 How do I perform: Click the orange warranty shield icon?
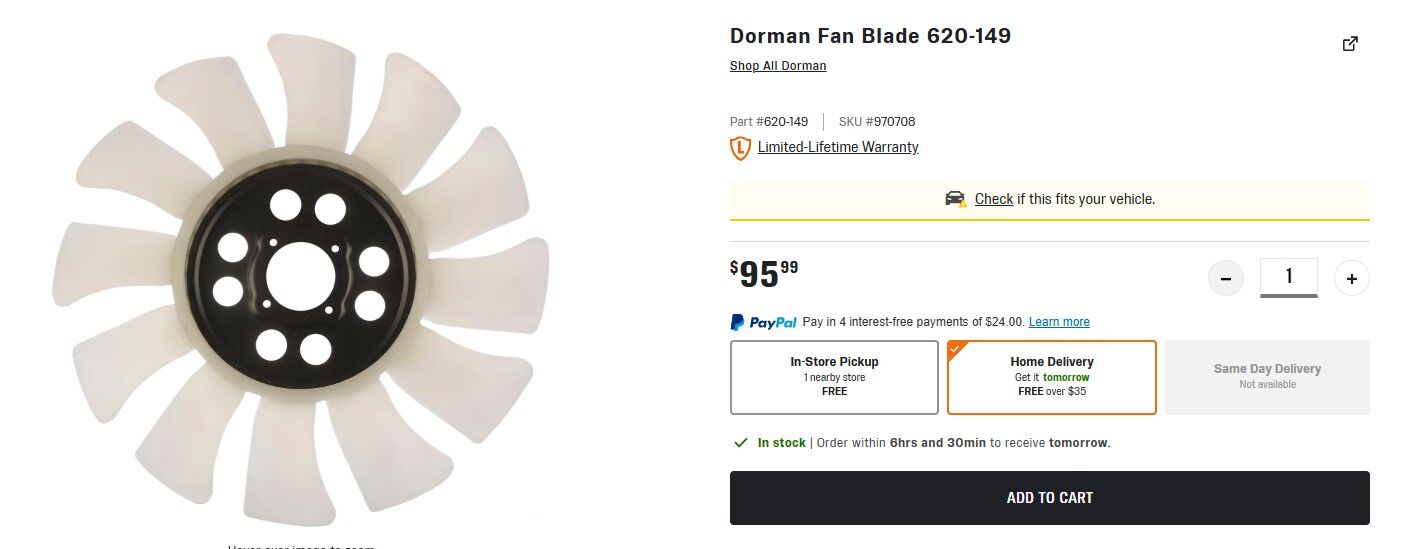click(x=740, y=148)
